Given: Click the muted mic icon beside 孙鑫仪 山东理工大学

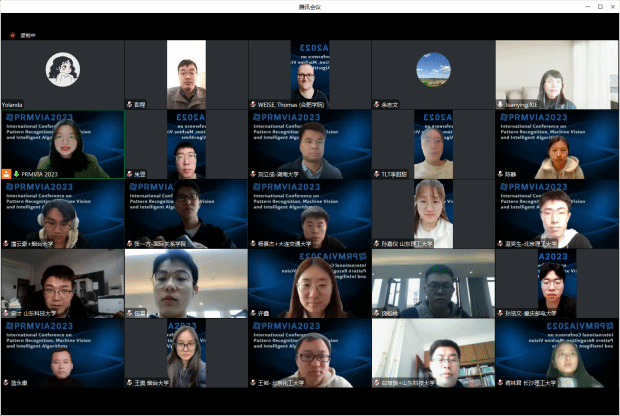Looking at the screenshot, I should (377, 243).
